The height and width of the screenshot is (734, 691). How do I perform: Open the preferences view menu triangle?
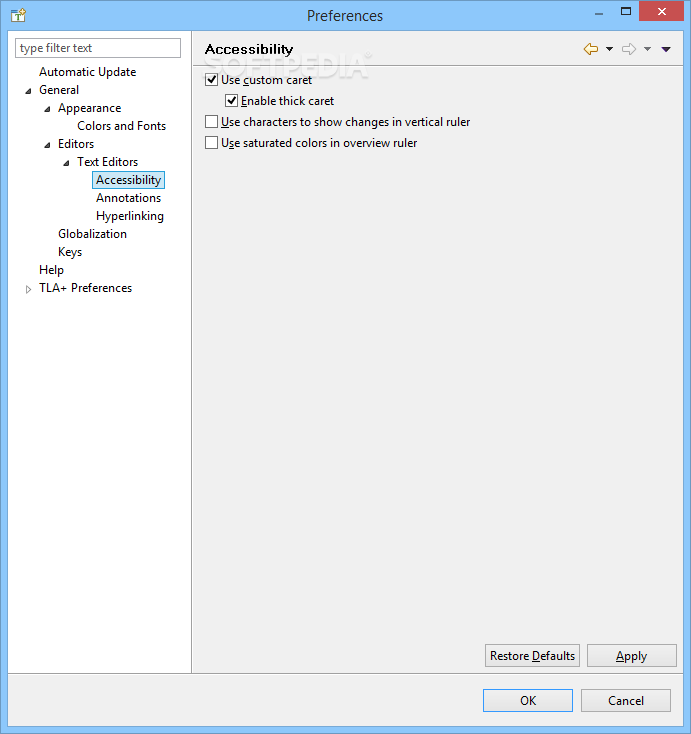point(666,49)
